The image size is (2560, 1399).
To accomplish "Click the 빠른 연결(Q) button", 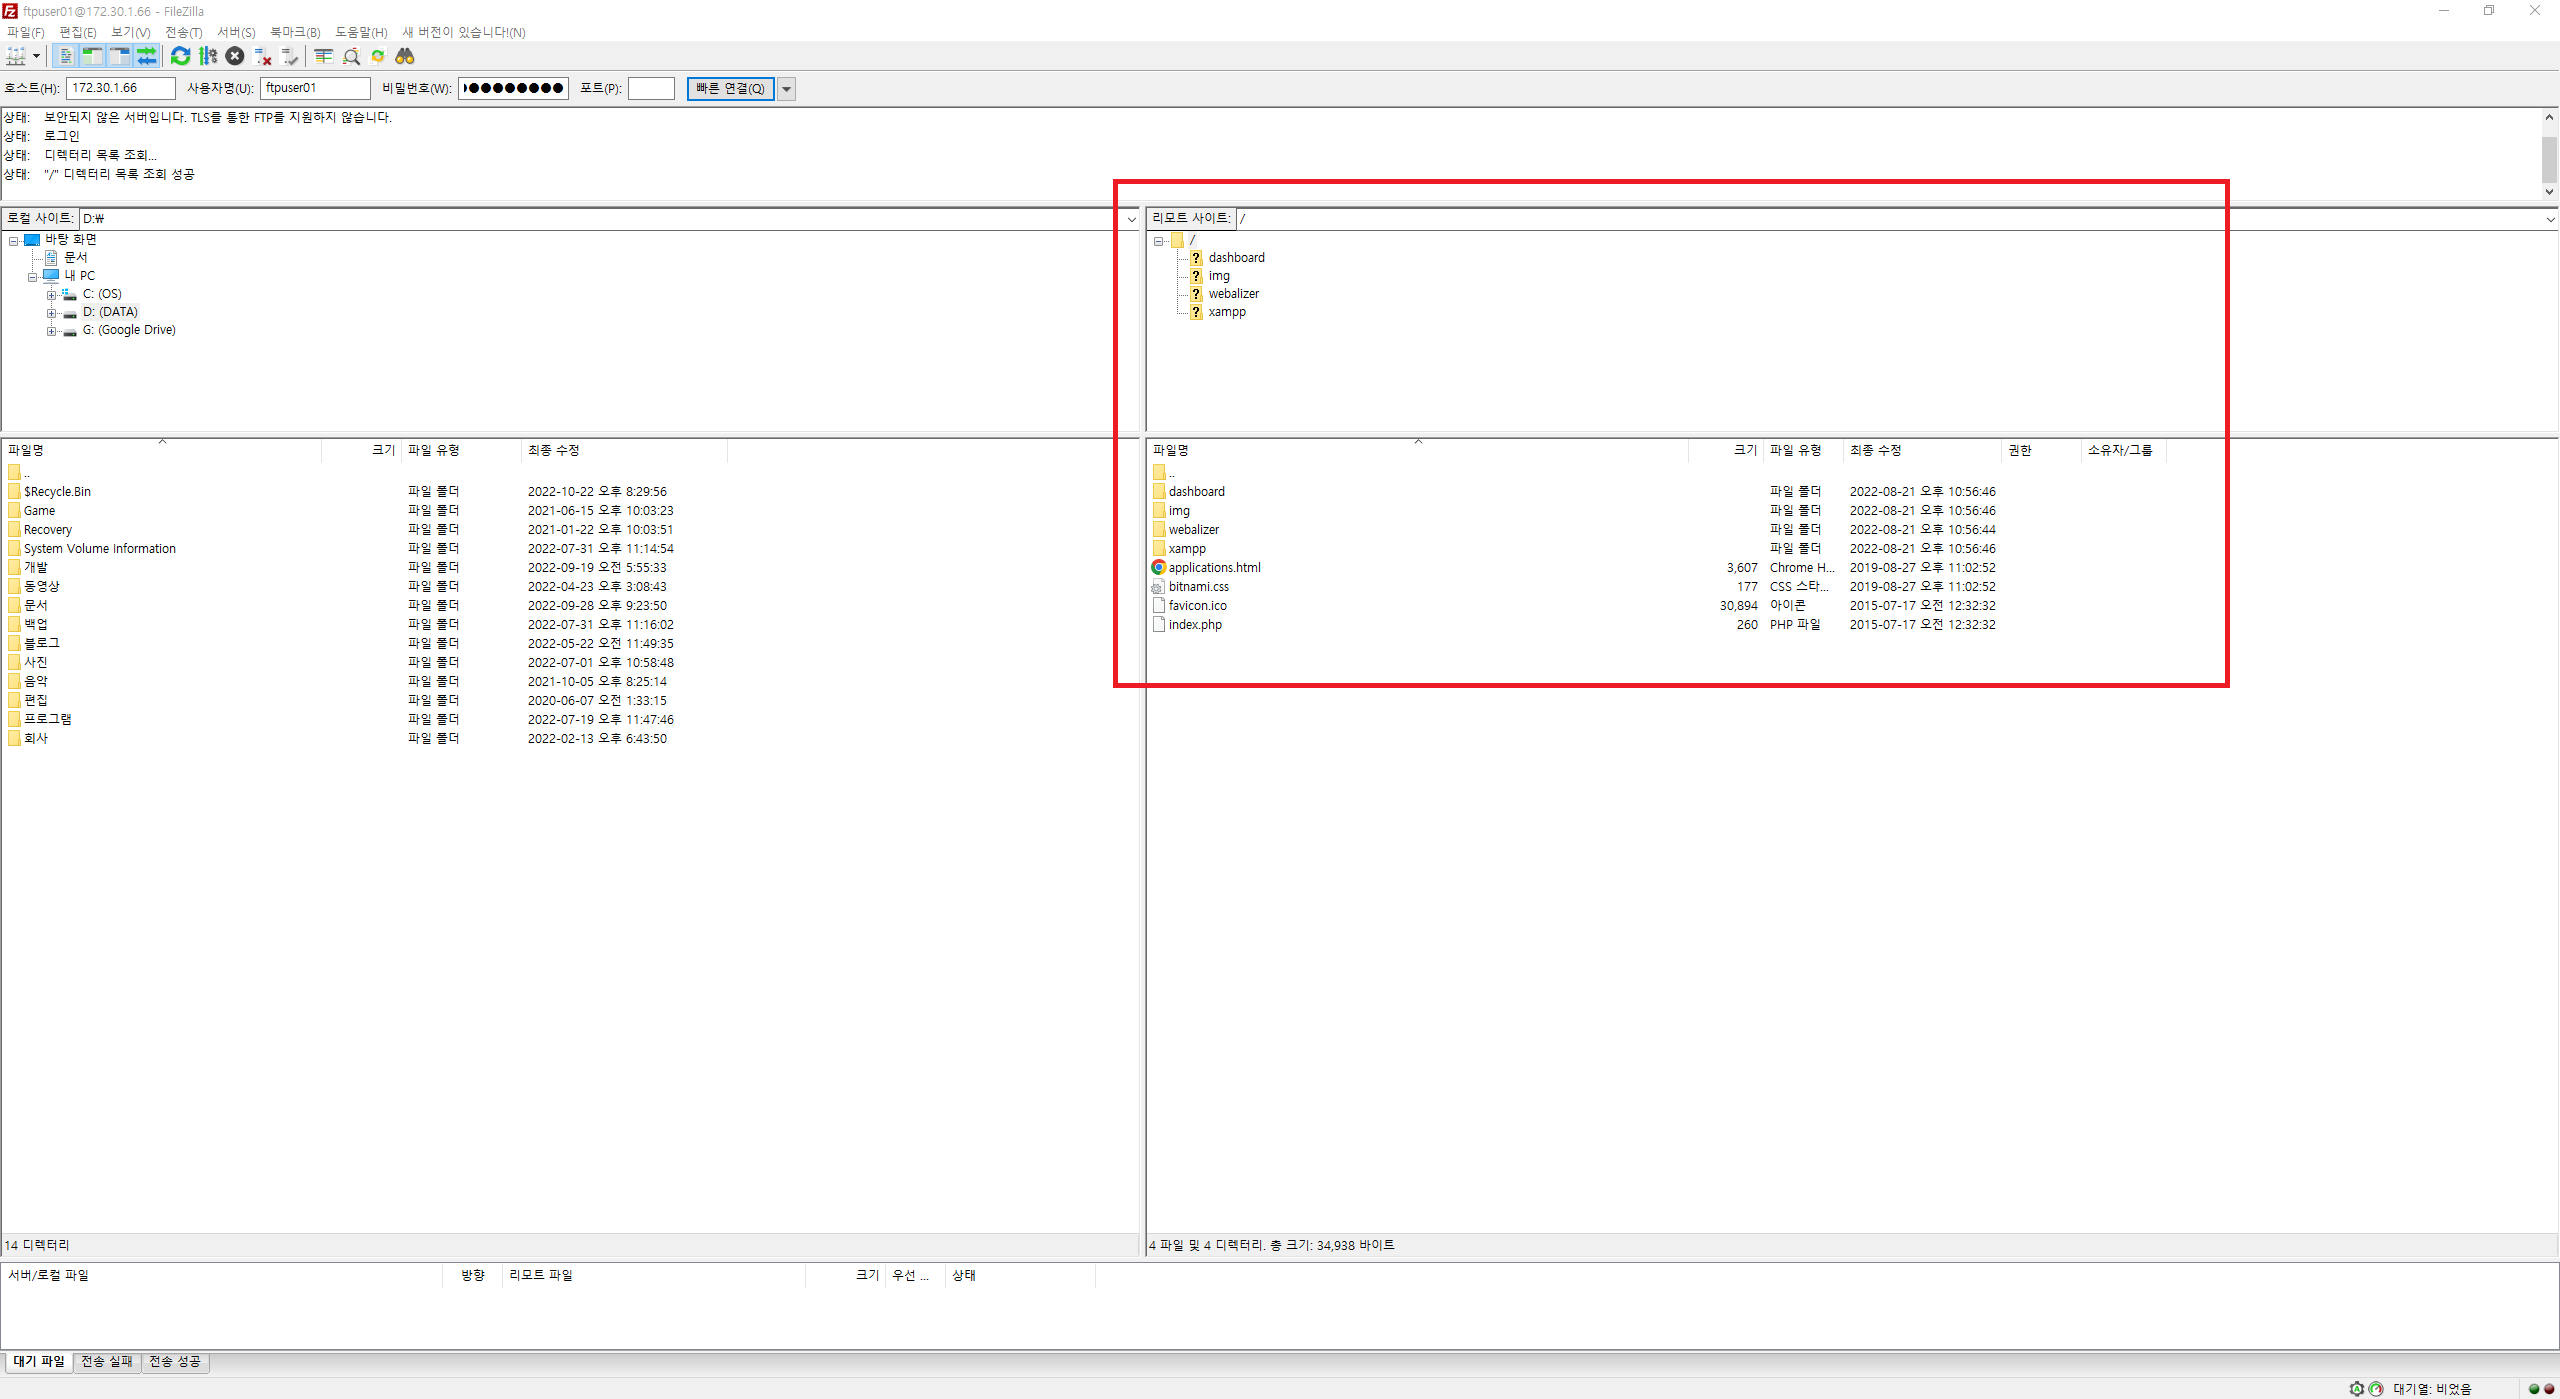I will pos(730,89).
